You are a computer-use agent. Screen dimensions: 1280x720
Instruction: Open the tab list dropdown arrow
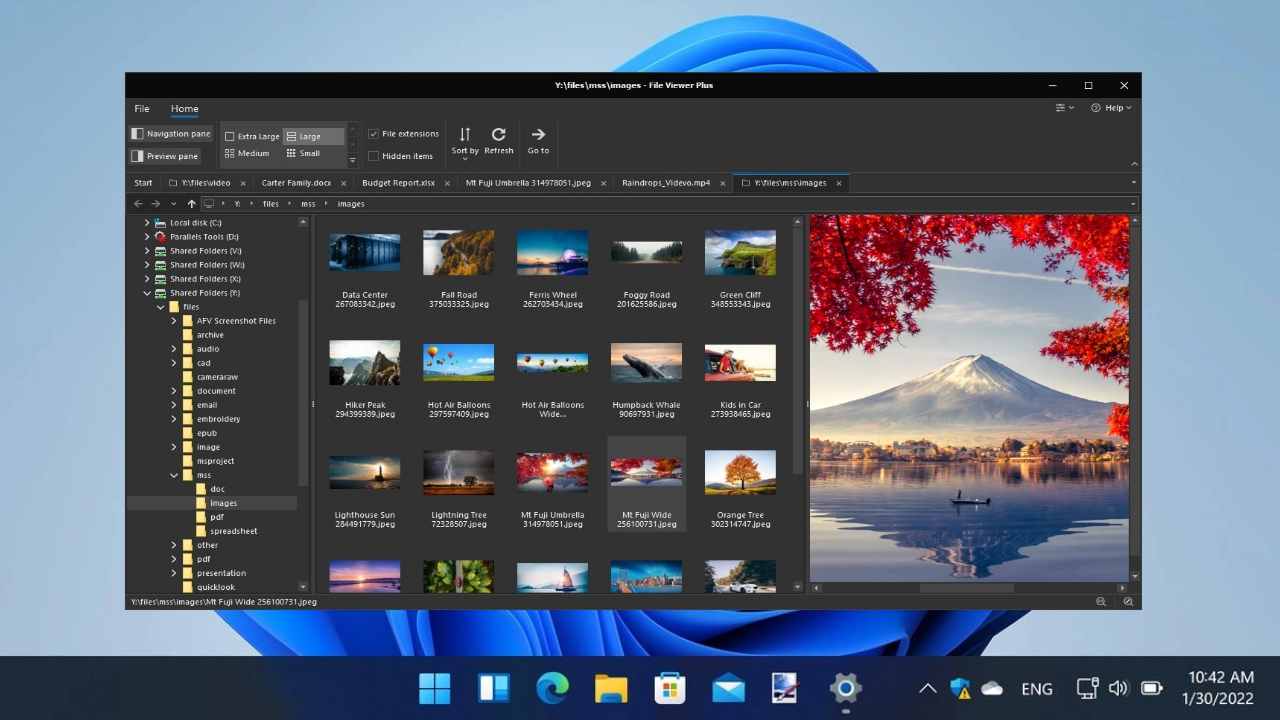tap(1133, 183)
